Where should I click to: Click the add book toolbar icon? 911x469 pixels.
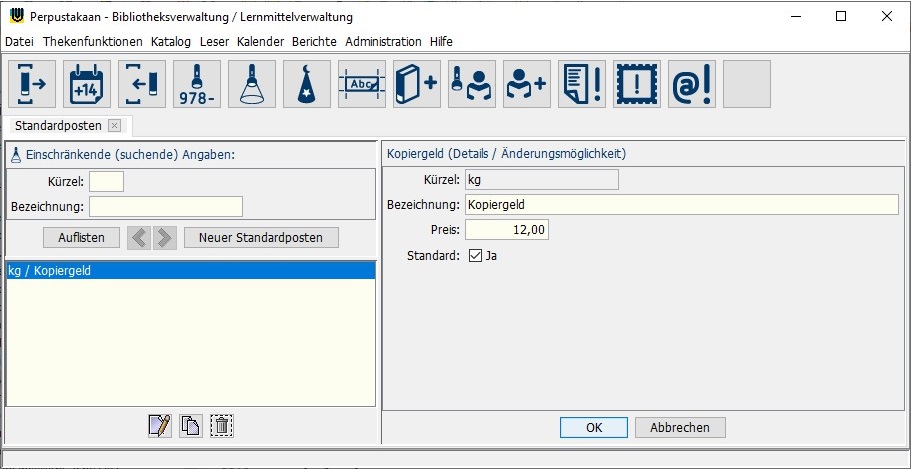tap(417, 84)
